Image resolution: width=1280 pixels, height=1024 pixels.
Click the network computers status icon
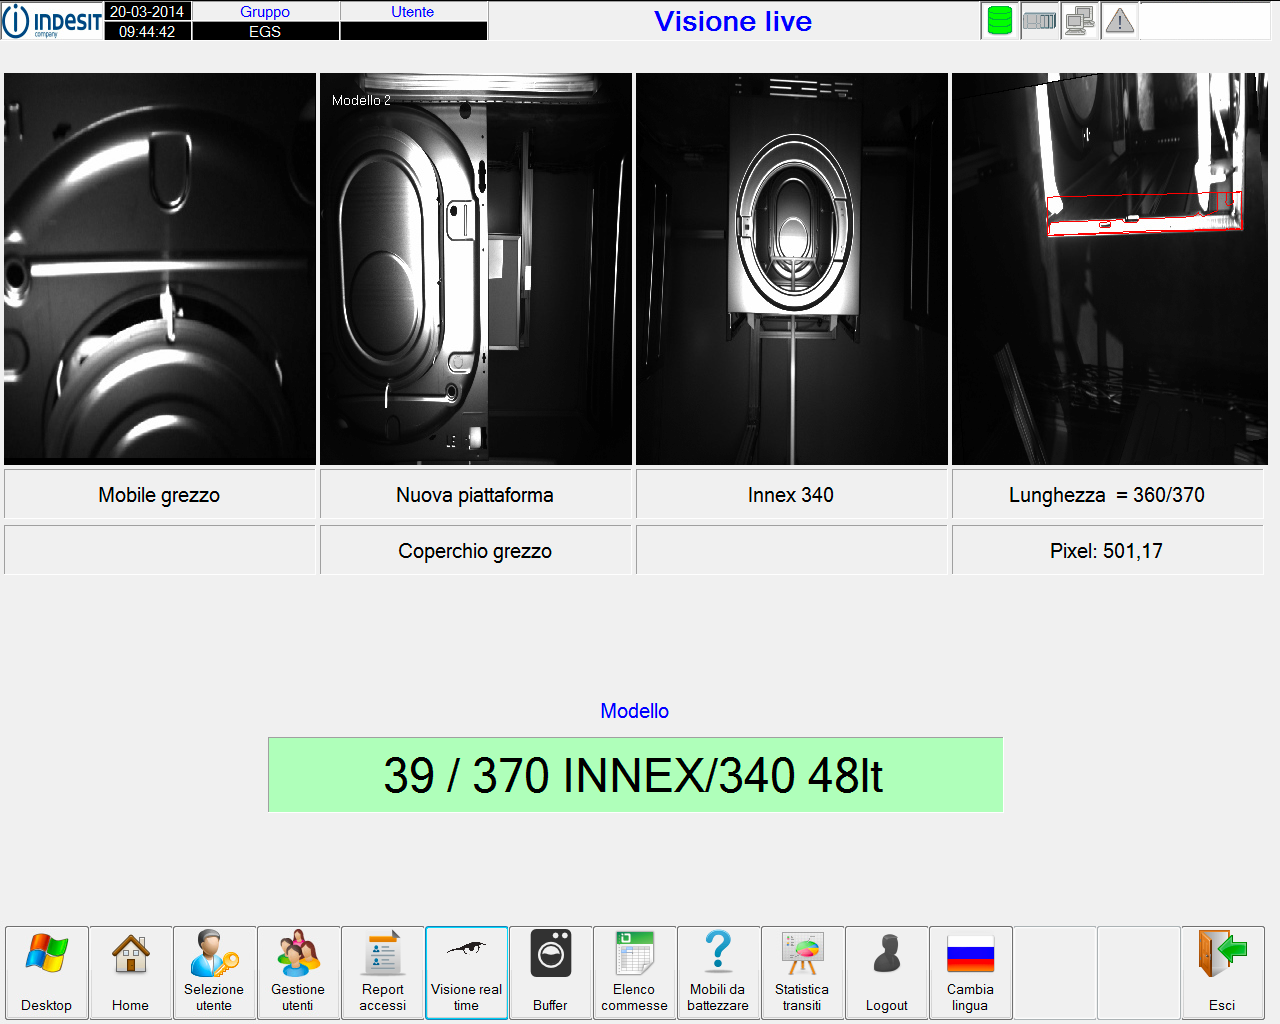coord(1080,21)
